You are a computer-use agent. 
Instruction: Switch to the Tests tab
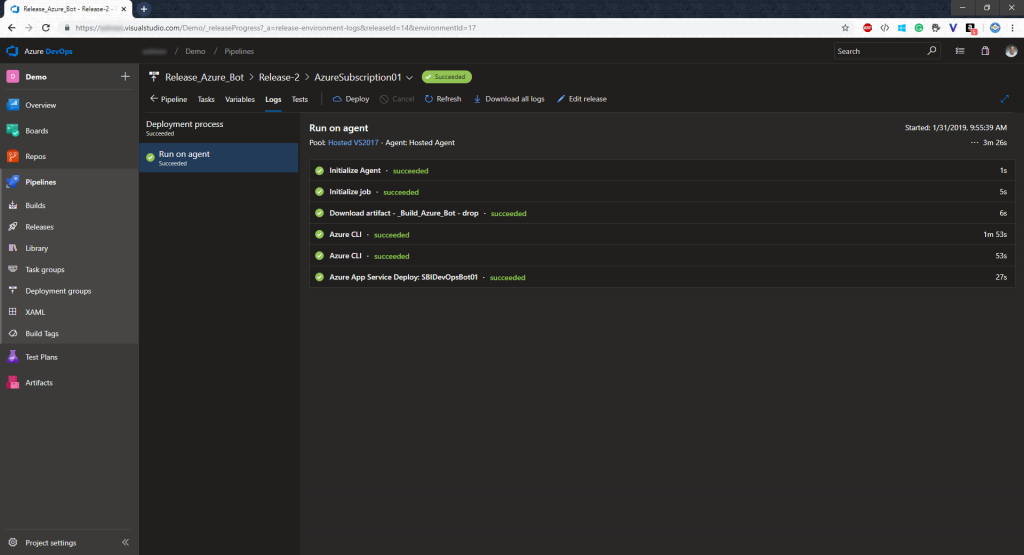click(300, 99)
